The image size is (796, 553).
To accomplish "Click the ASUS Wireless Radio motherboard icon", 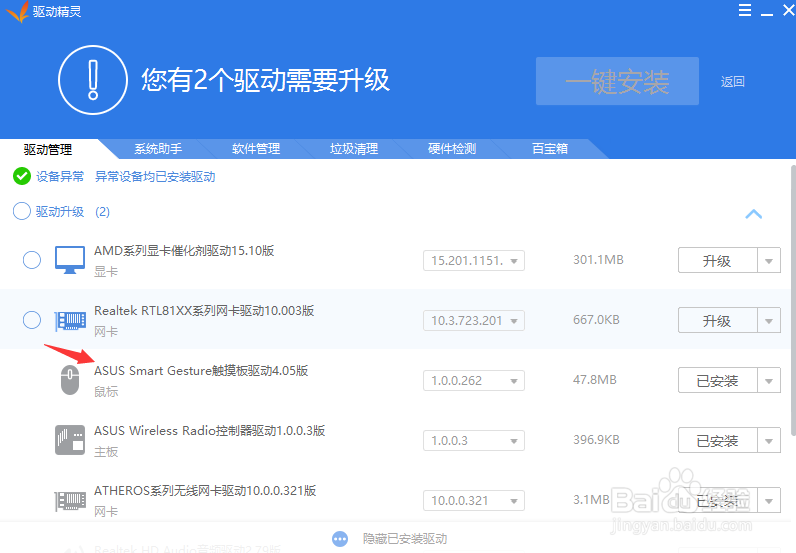I will (70, 440).
